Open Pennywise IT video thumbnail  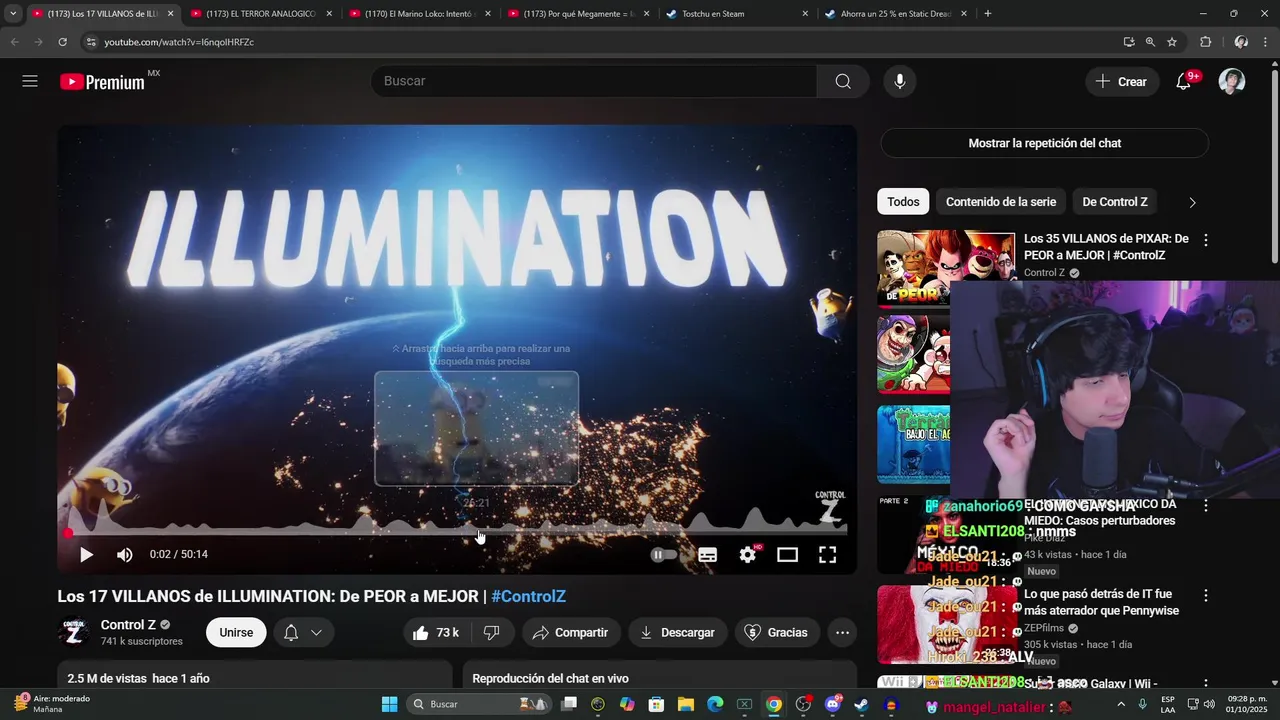946,624
